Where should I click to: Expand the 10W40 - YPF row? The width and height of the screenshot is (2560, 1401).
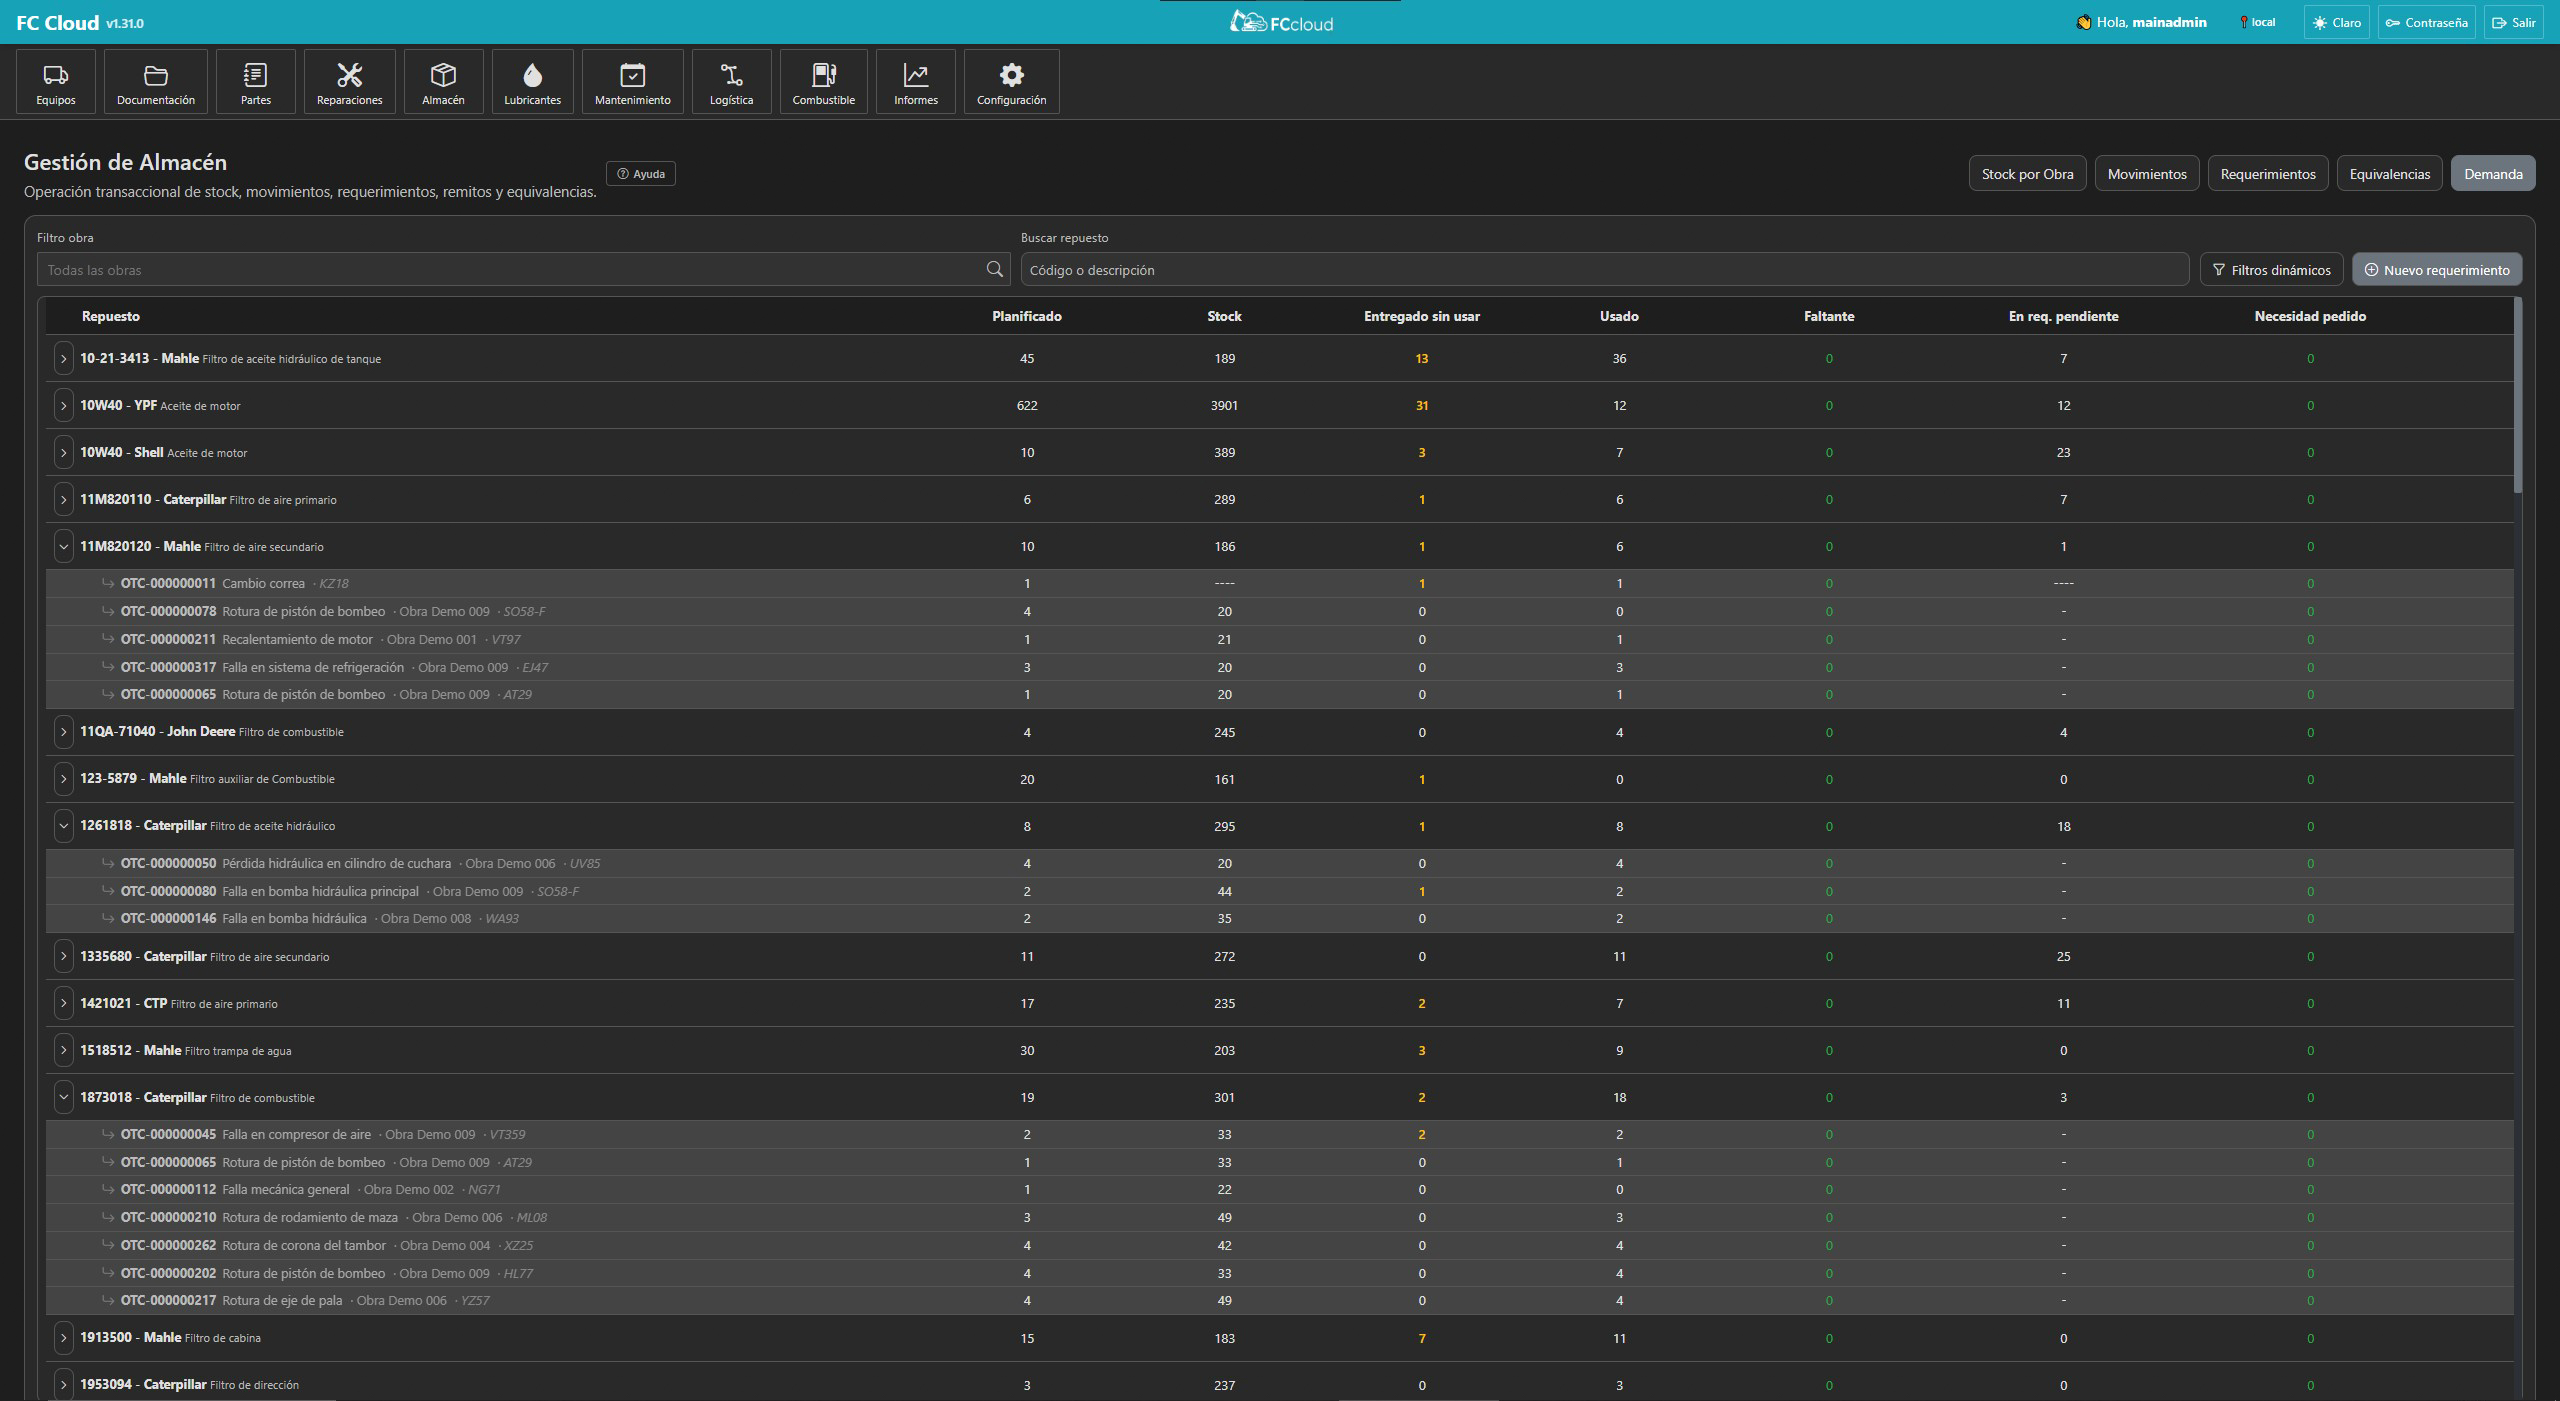[x=63, y=405]
